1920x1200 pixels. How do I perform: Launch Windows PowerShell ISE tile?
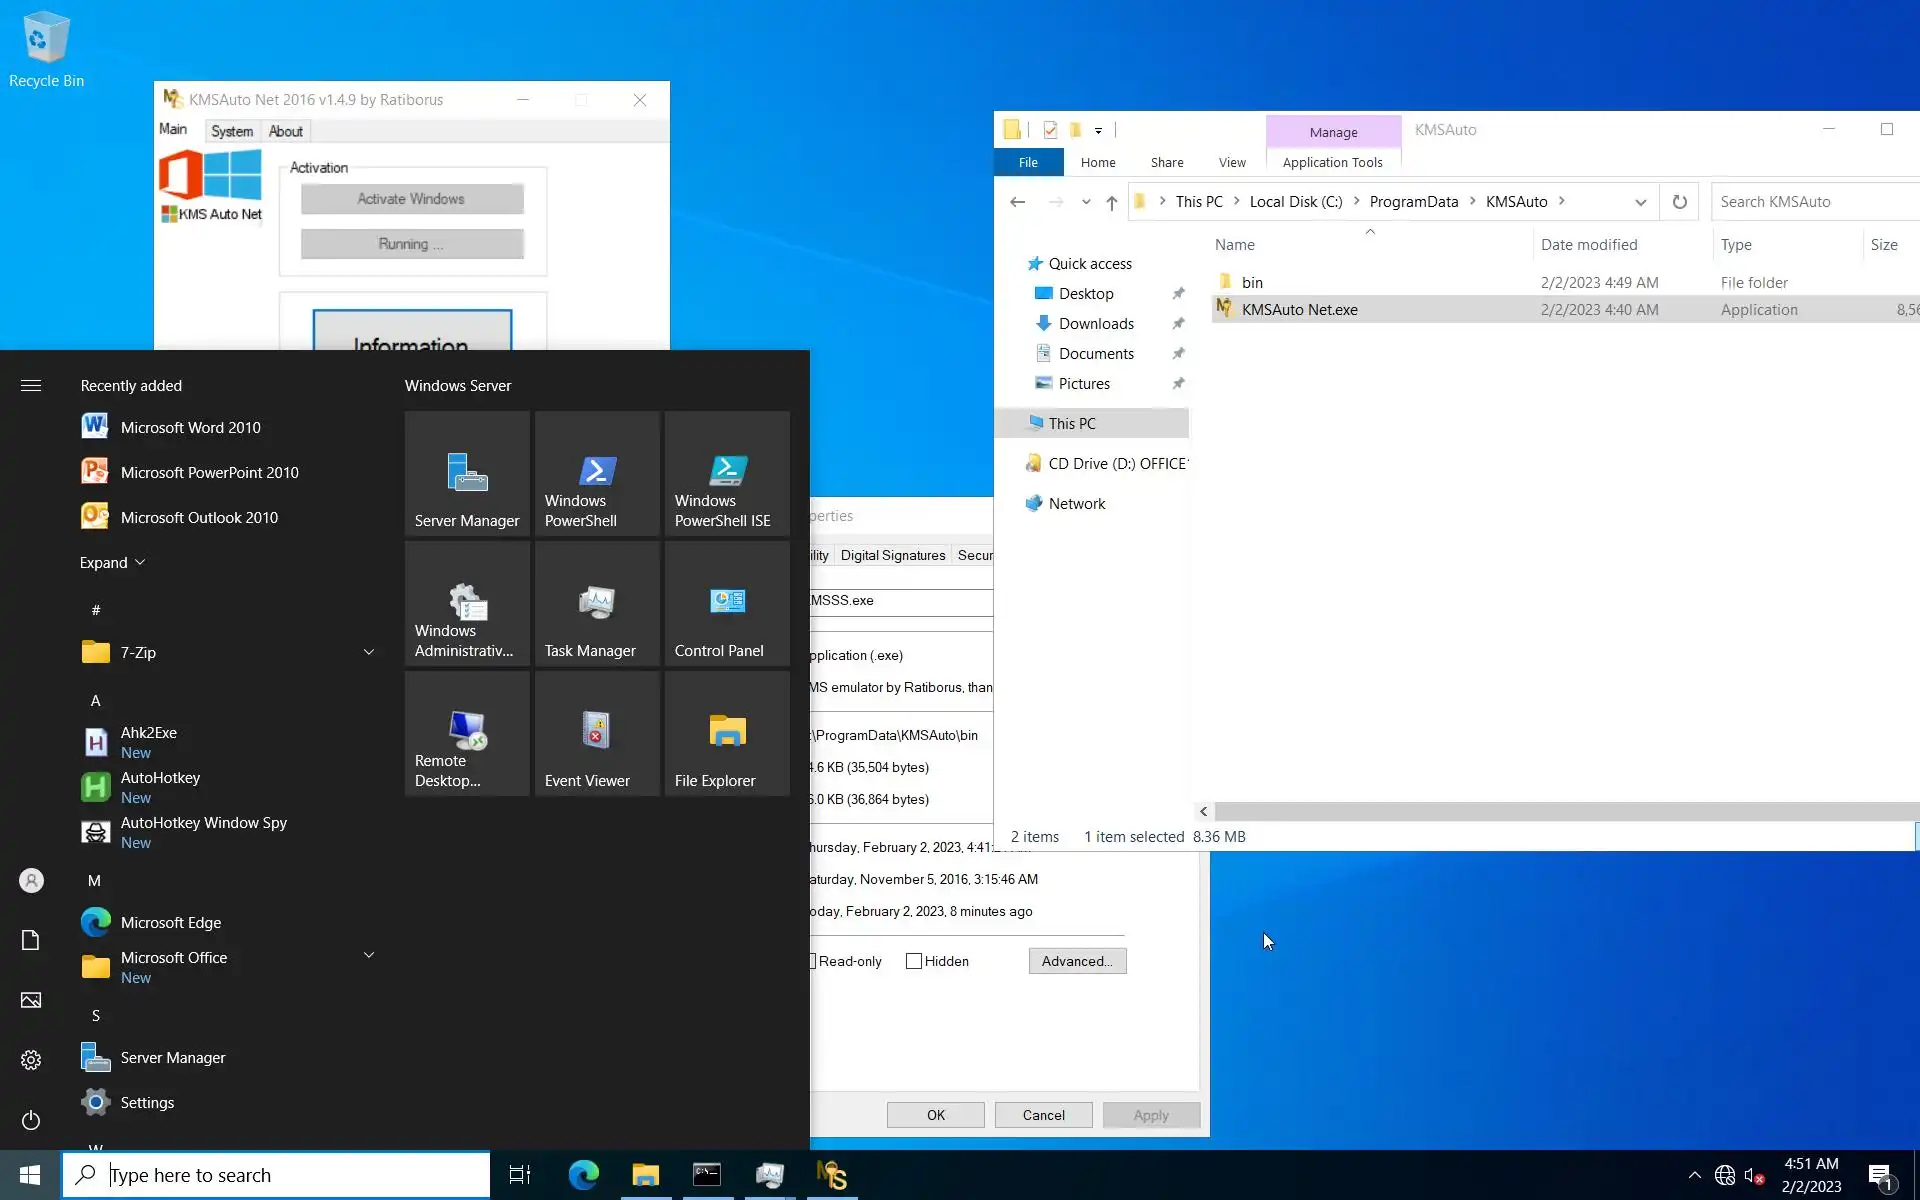727,474
